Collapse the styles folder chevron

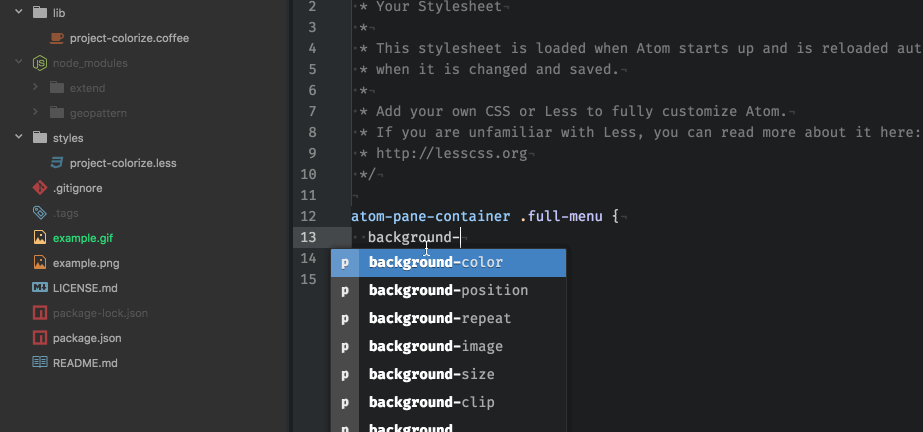click(x=18, y=138)
